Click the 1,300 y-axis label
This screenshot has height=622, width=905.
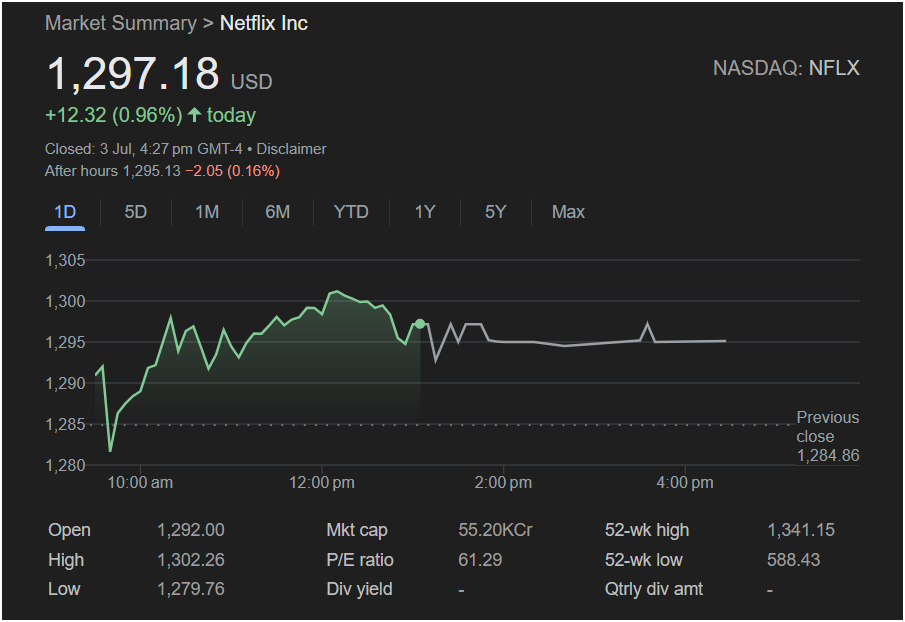point(65,301)
